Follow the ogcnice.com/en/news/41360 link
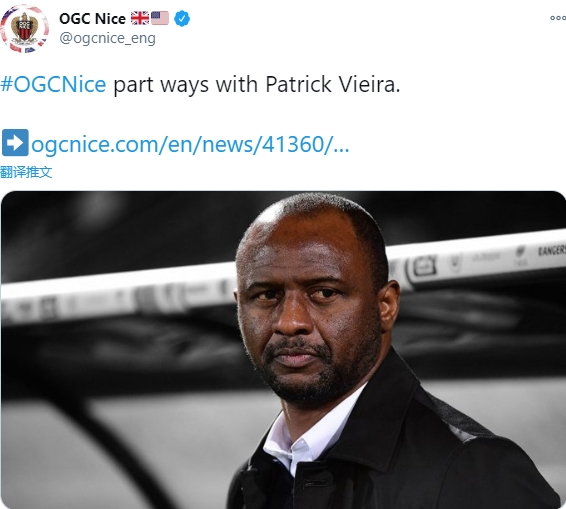 point(190,144)
